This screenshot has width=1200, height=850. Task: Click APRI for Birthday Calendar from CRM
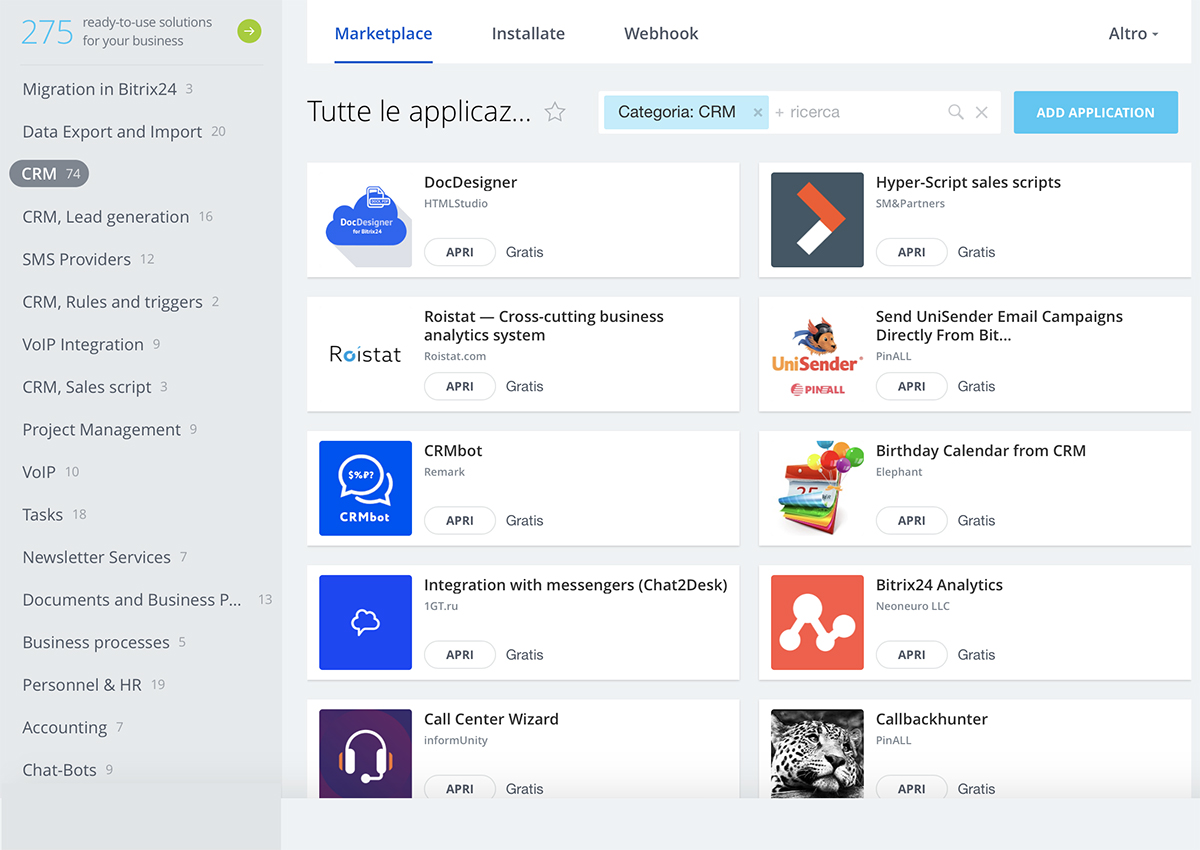pos(912,520)
